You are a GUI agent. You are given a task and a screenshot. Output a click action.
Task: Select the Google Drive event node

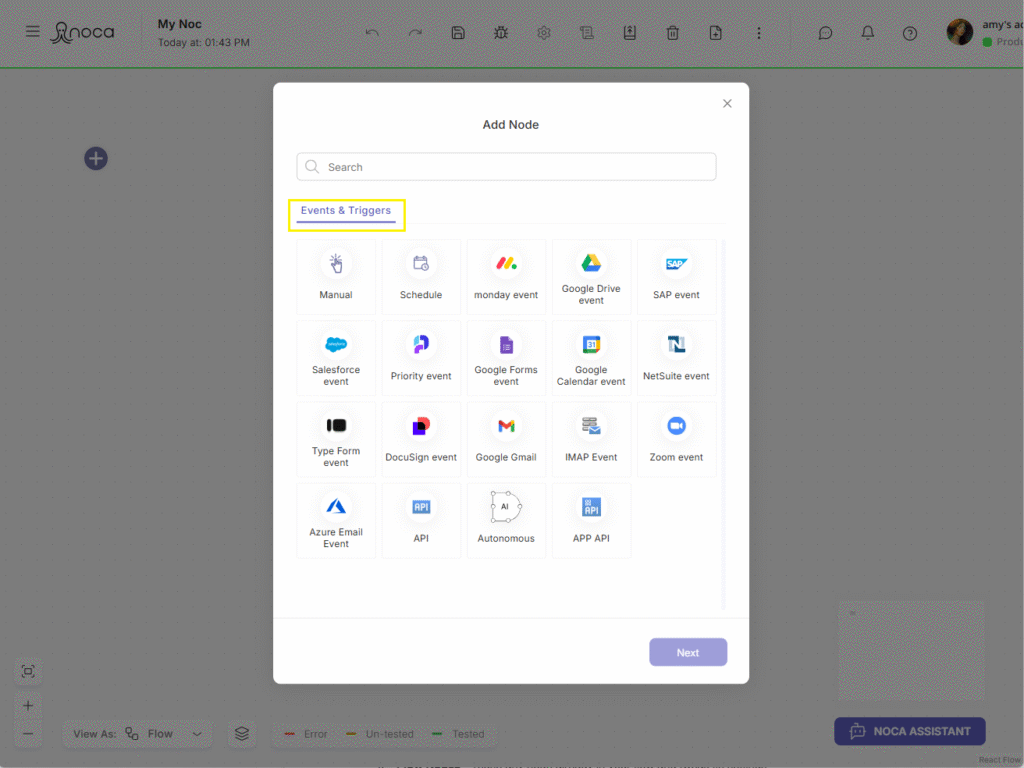[591, 277]
